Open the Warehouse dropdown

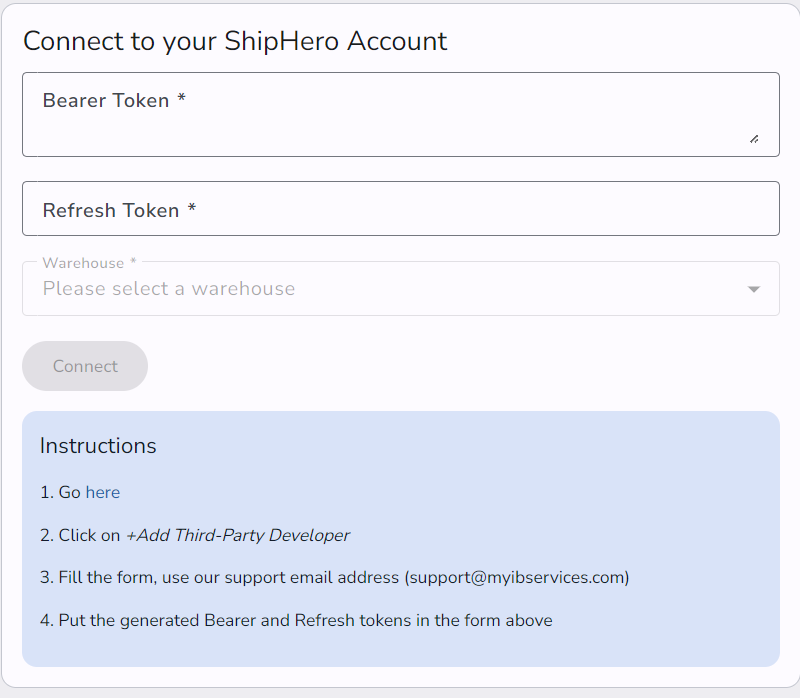(x=400, y=289)
